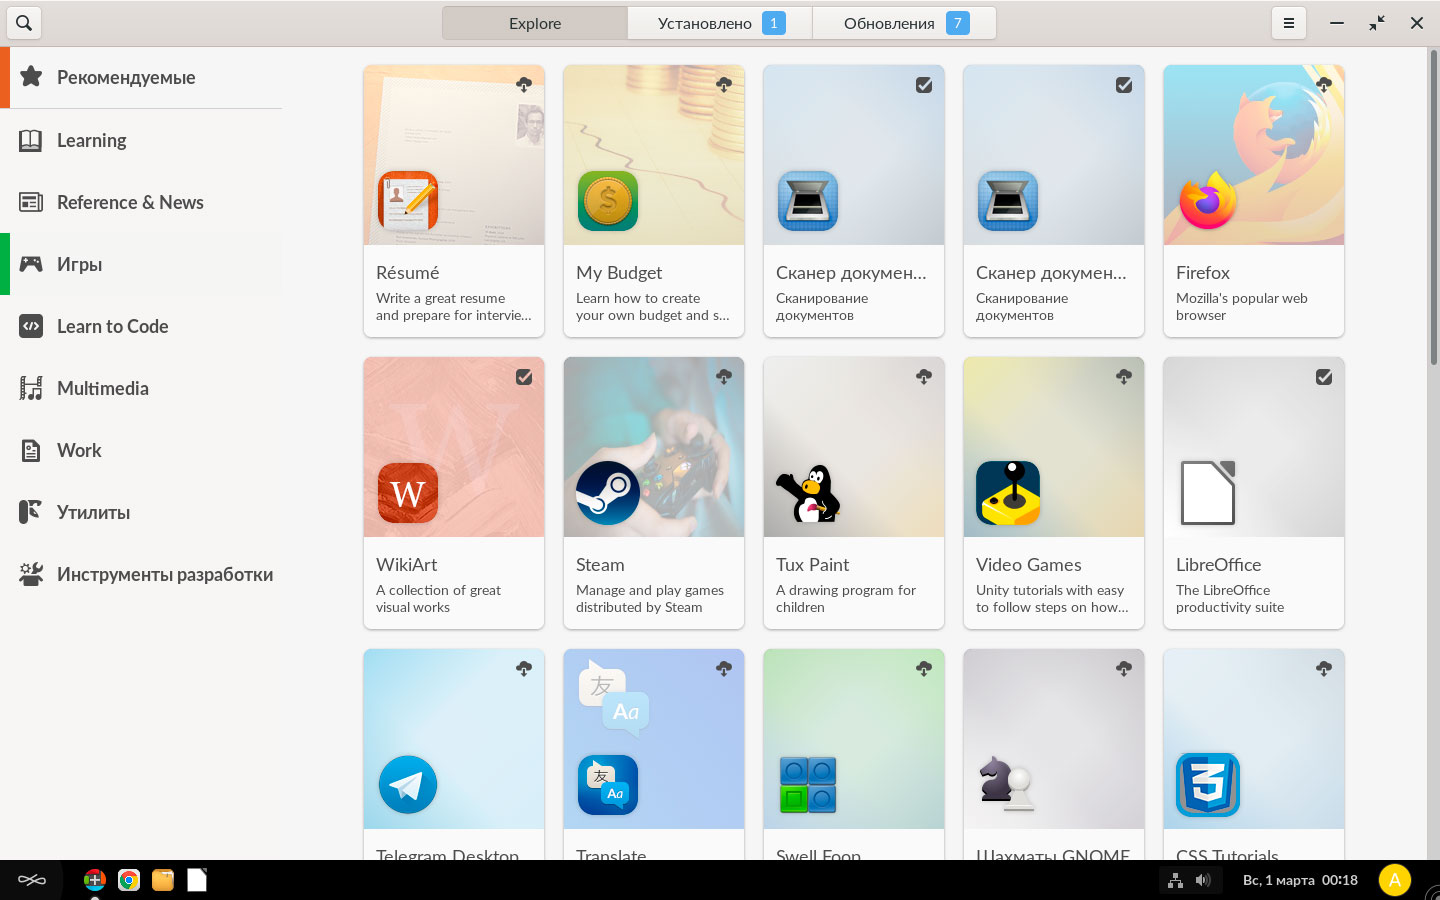Open the Tux Paint penguin icon
This screenshot has width=1440, height=900.
(x=808, y=493)
